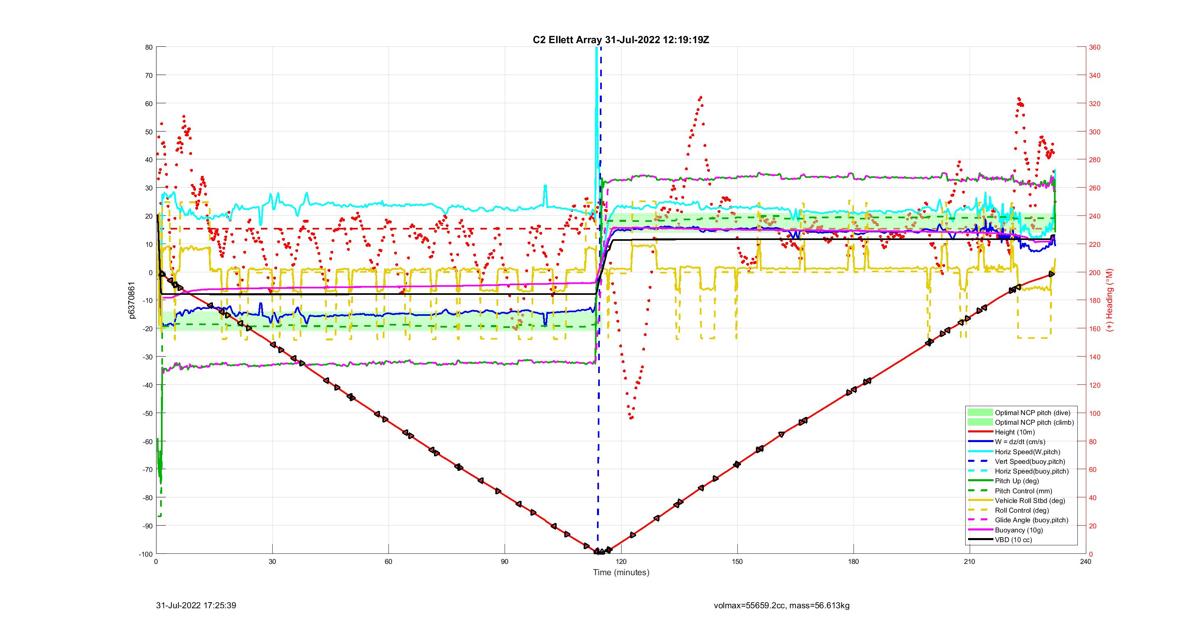
Task: Click the 'p6370661' left axis label
Action: click(x=133, y=299)
